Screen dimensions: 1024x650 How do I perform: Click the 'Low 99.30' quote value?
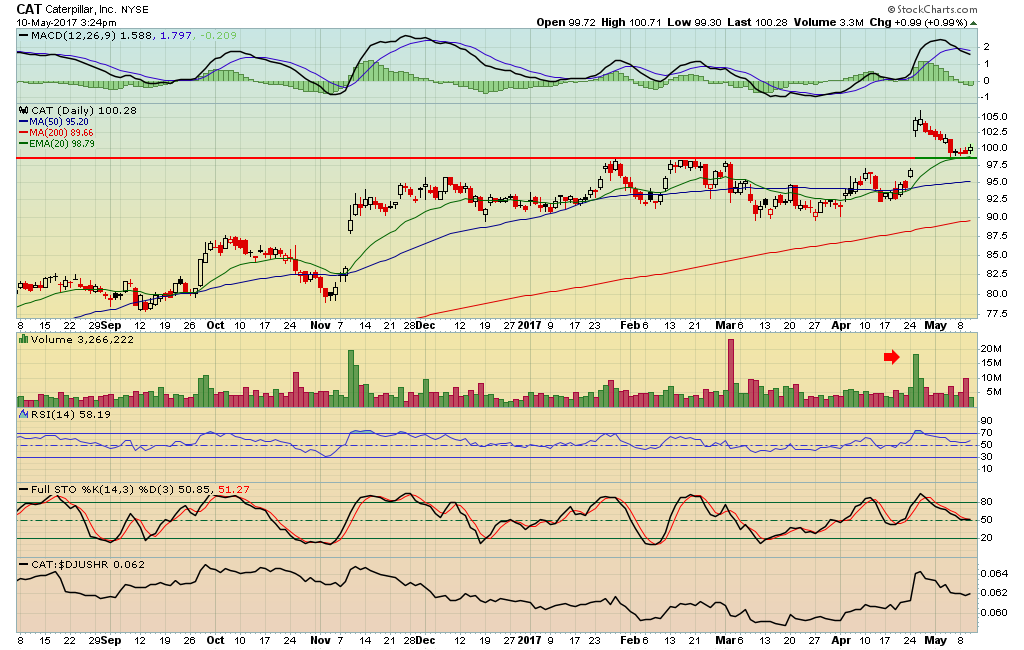[x=694, y=22]
